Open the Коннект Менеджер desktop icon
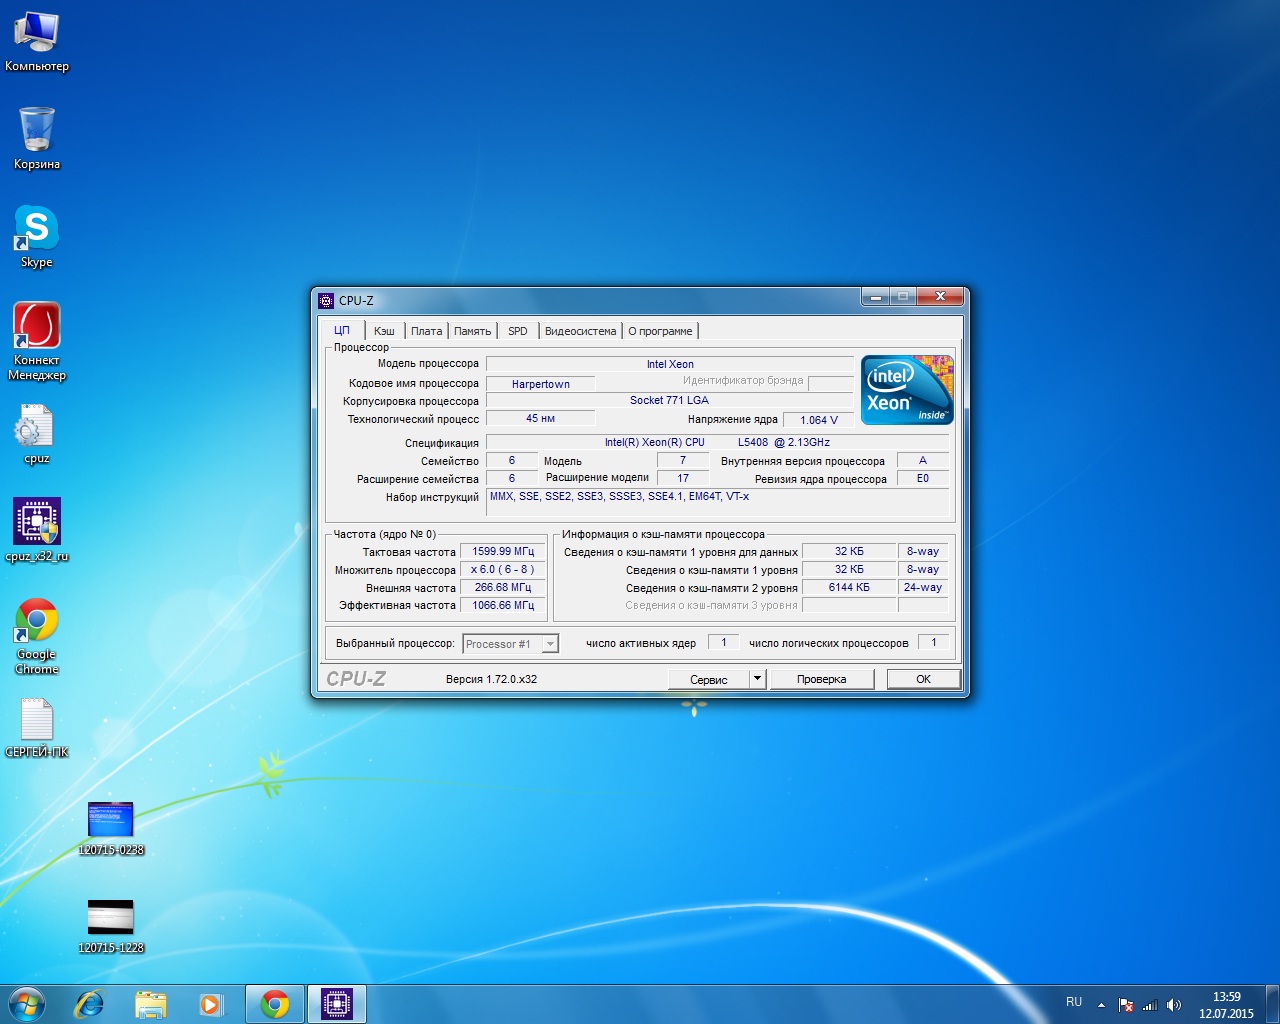 click(x=36, y=327)
